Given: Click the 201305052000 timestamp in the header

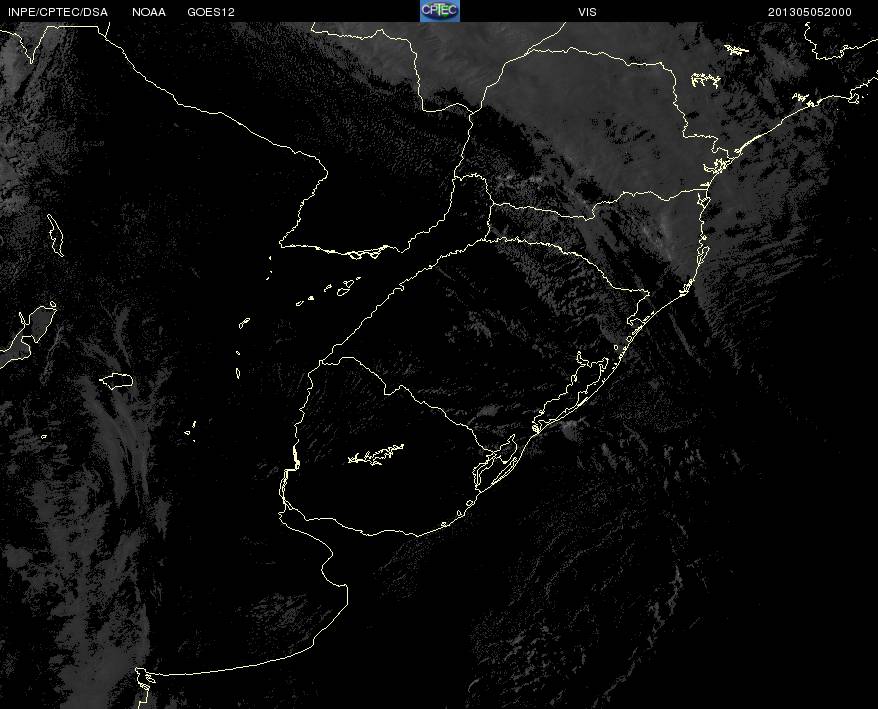Looking at the screenshot, I should [810, 12].
